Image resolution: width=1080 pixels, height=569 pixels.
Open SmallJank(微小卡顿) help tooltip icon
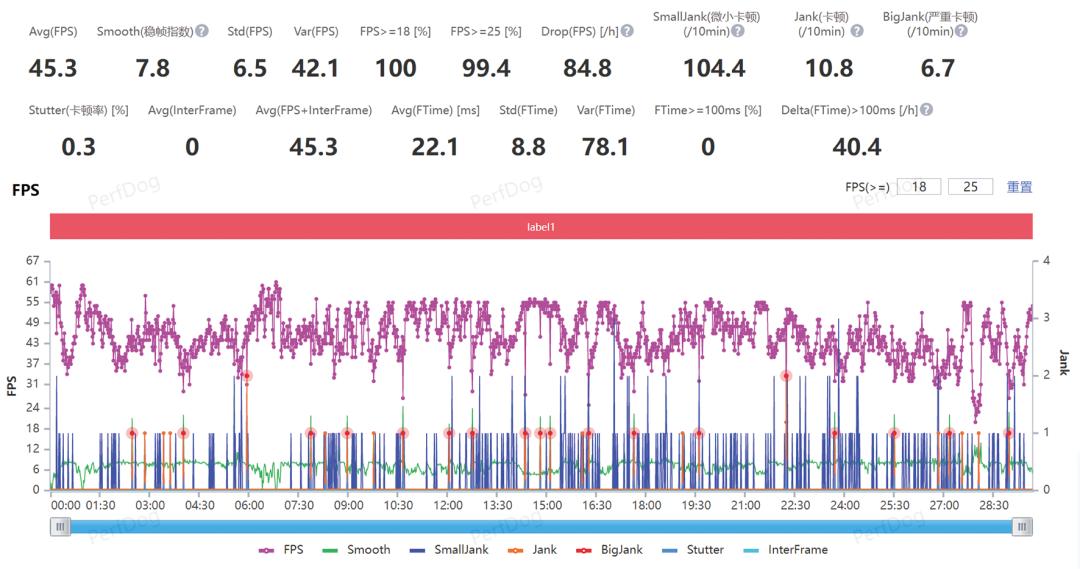[737, 31]
